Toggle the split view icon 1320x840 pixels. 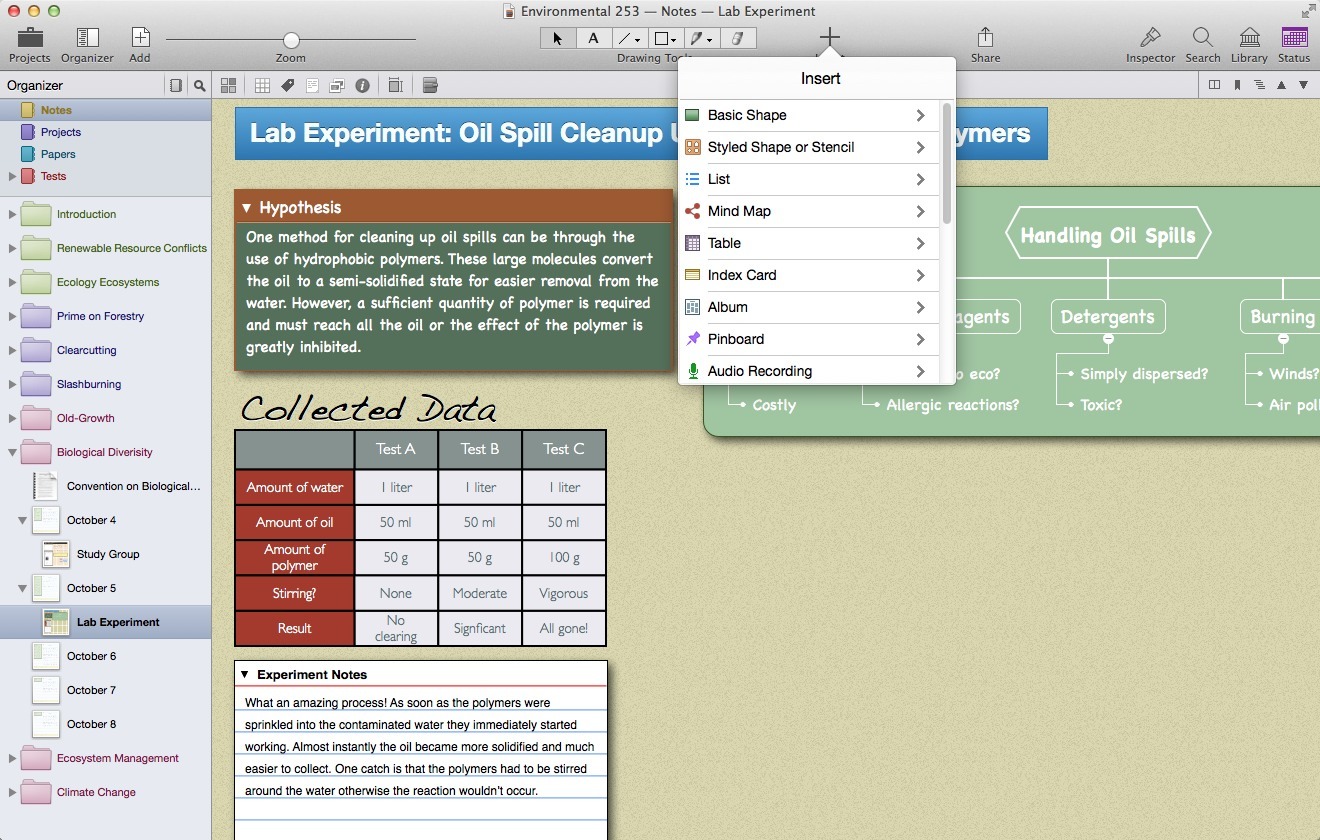pos(1214,86)
